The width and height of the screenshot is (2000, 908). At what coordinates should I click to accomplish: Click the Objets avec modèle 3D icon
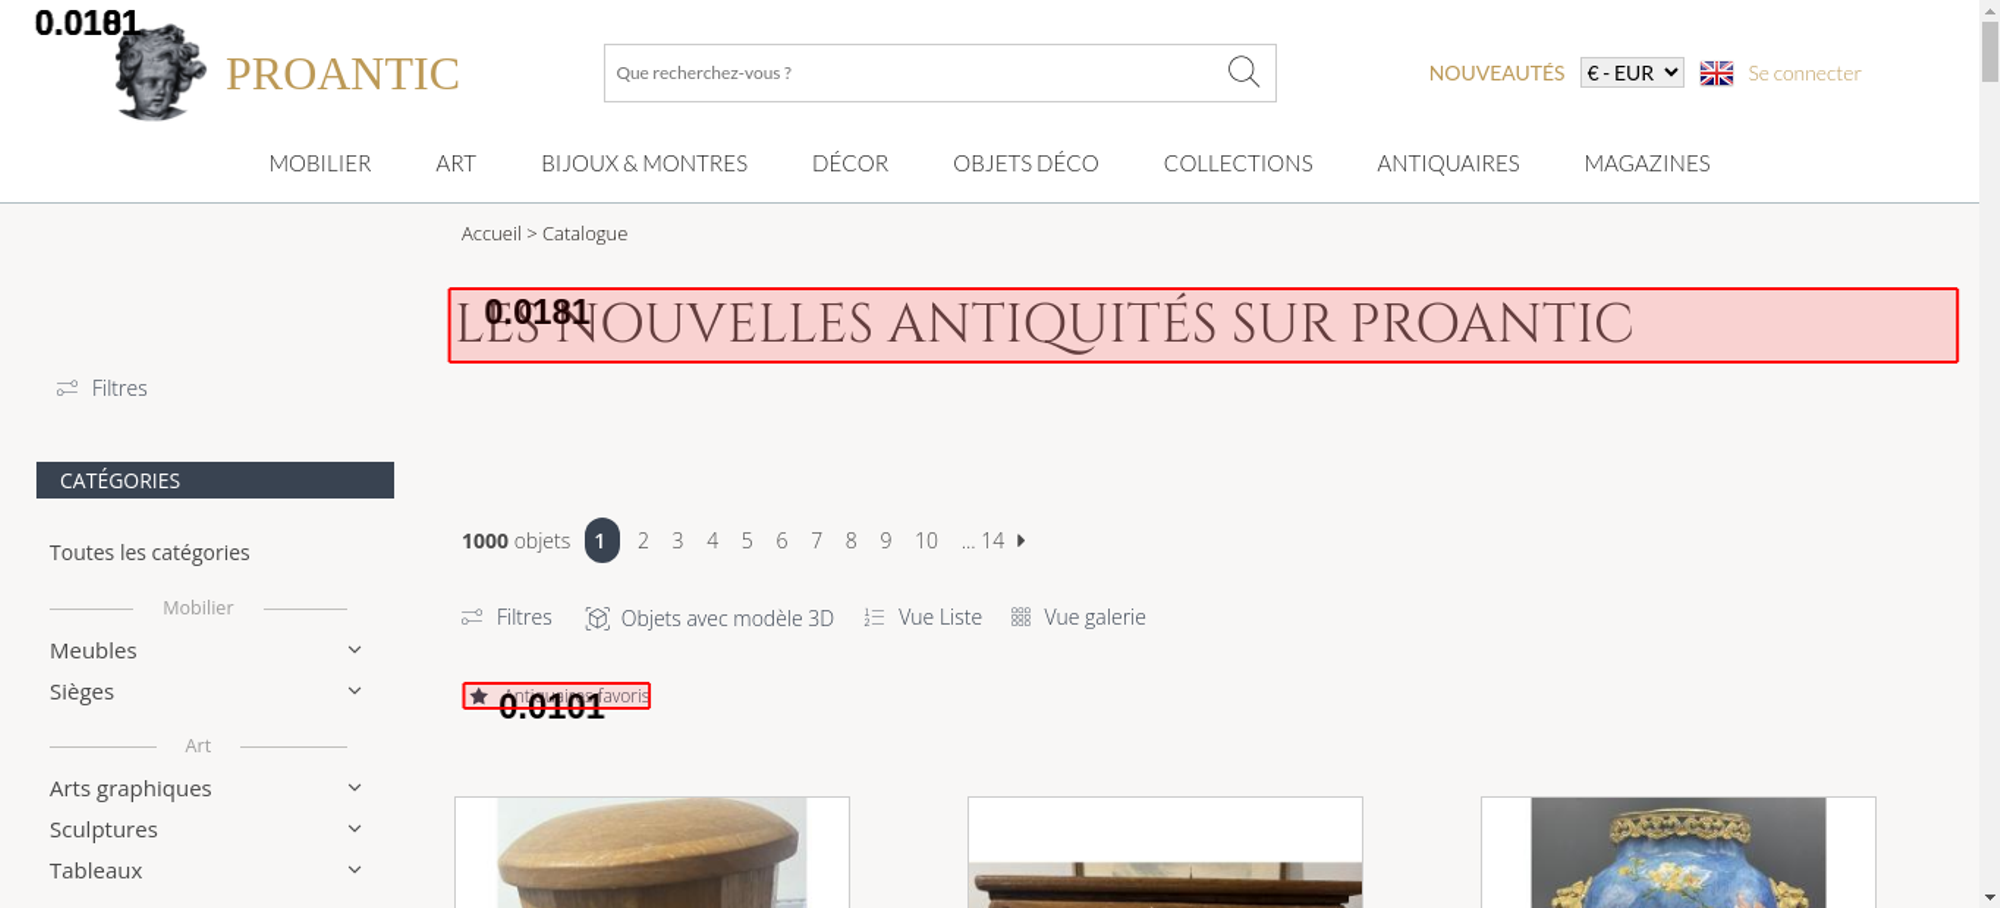tap(597, 618)
